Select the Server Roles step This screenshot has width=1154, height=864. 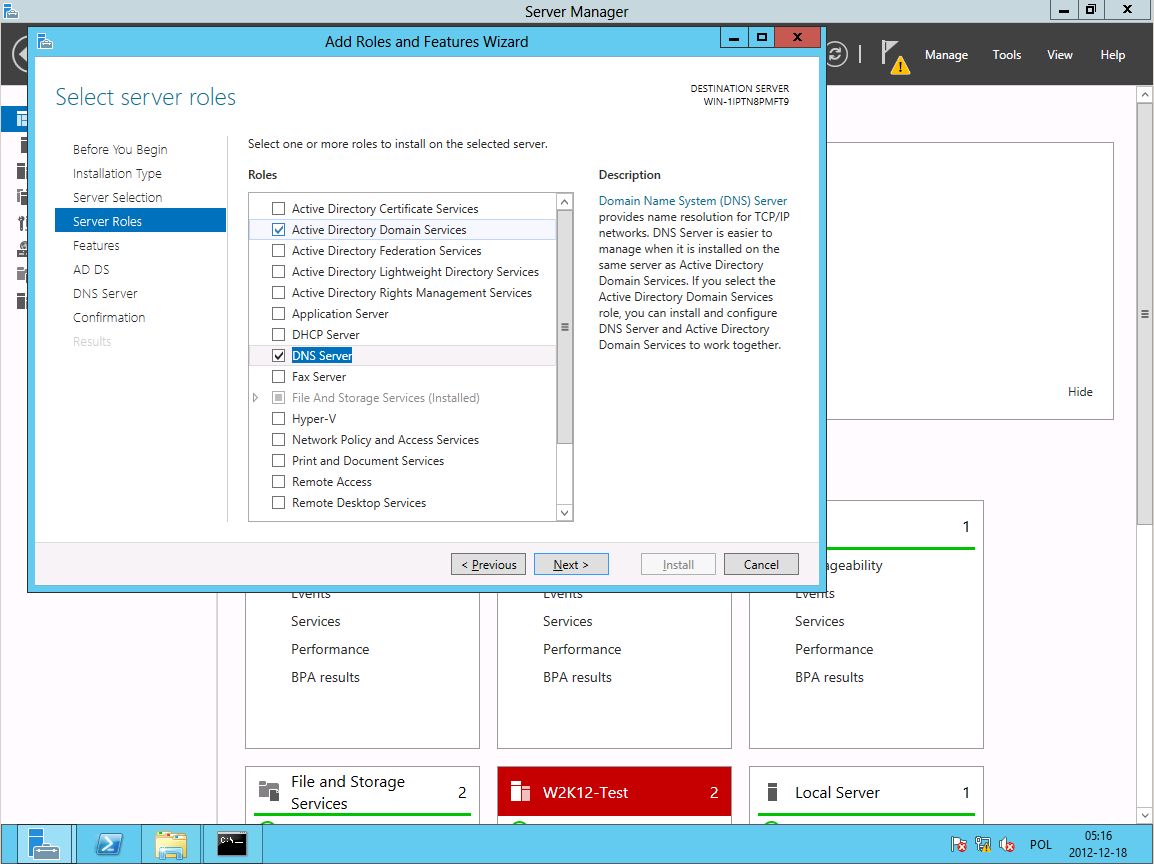(140, 221)
